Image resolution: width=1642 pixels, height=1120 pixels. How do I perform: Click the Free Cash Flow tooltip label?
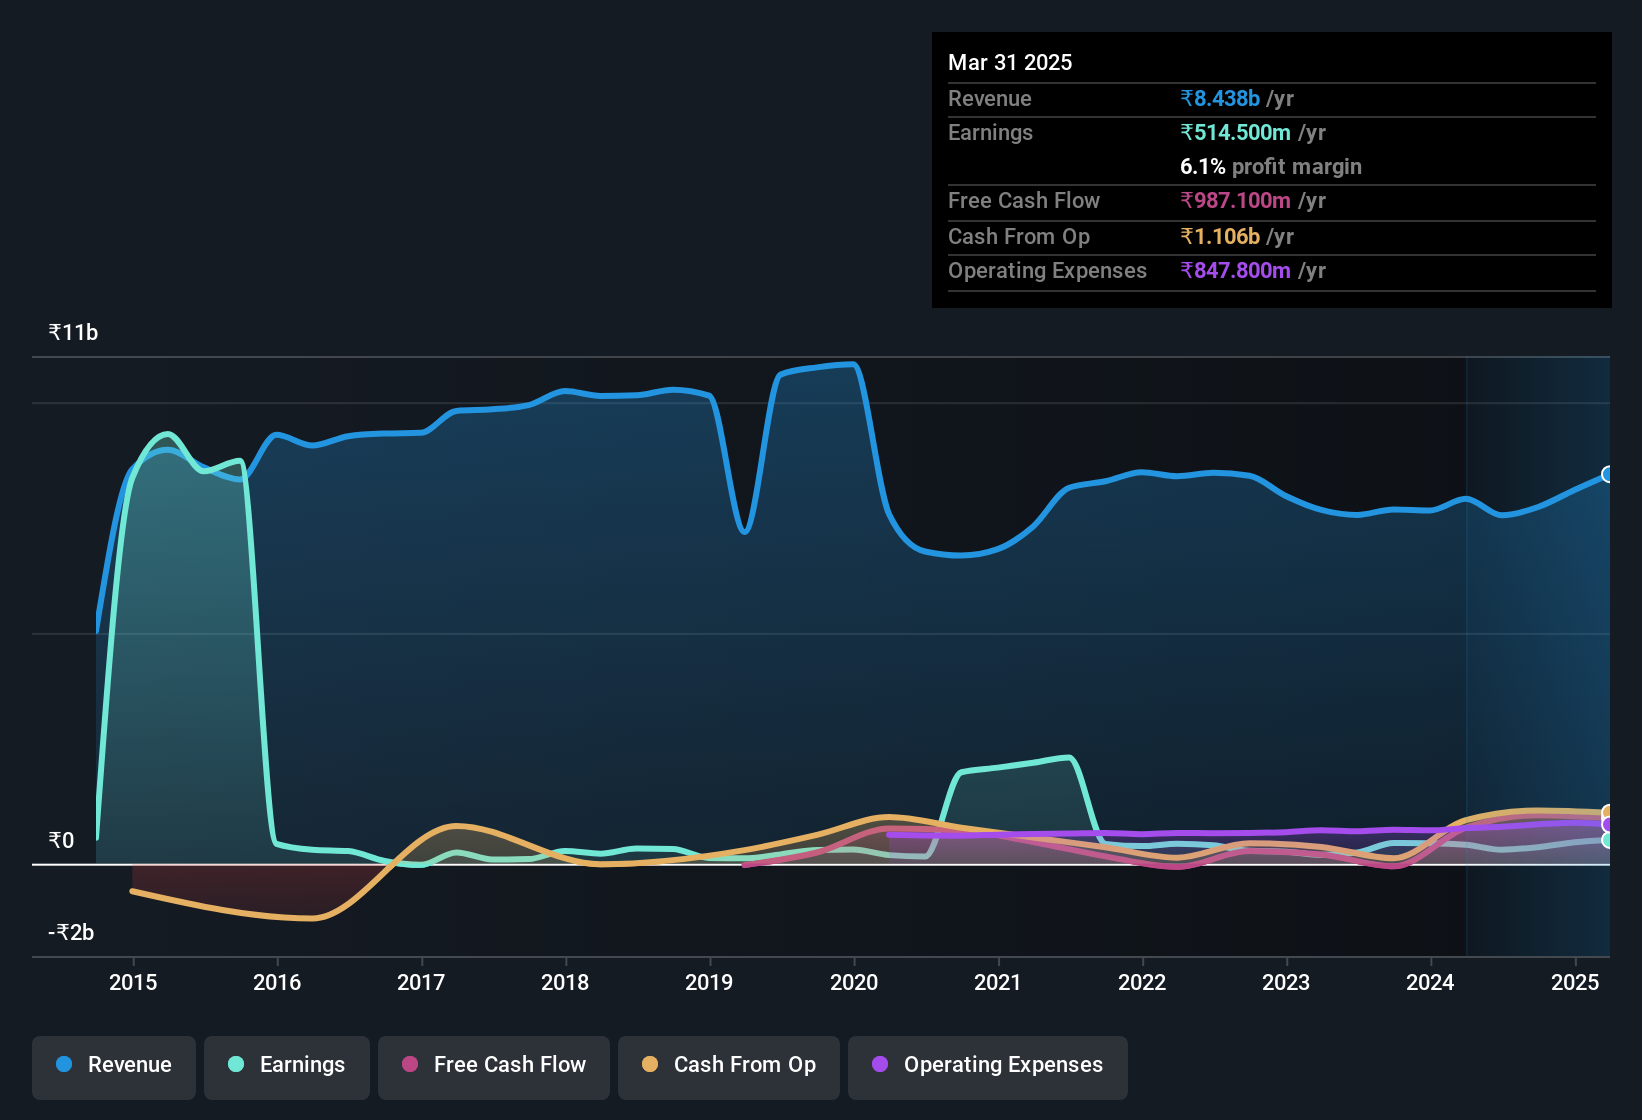1024,200
